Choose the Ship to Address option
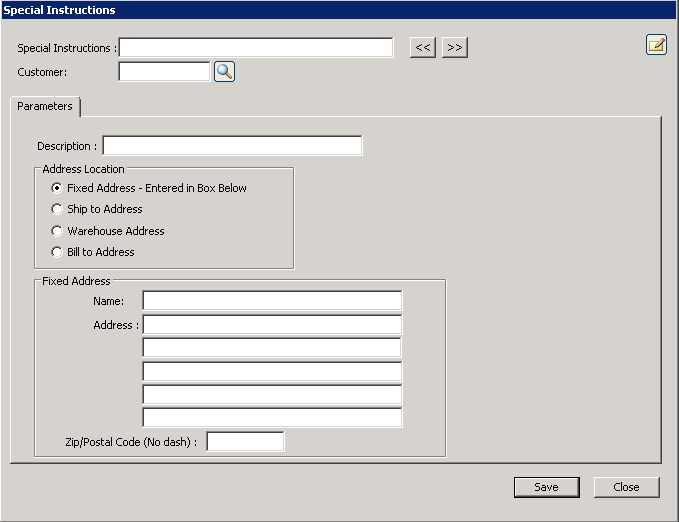 [58, 209]
